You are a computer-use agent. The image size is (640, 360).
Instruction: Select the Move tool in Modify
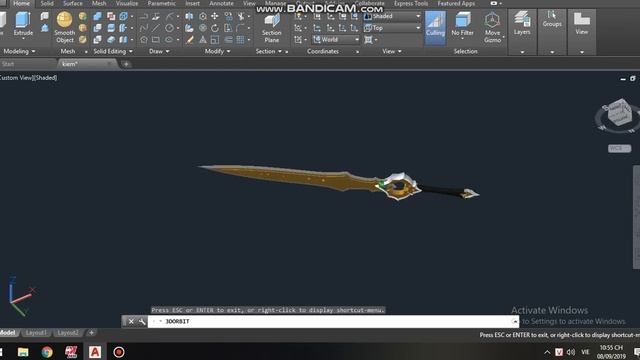(215, 16)
